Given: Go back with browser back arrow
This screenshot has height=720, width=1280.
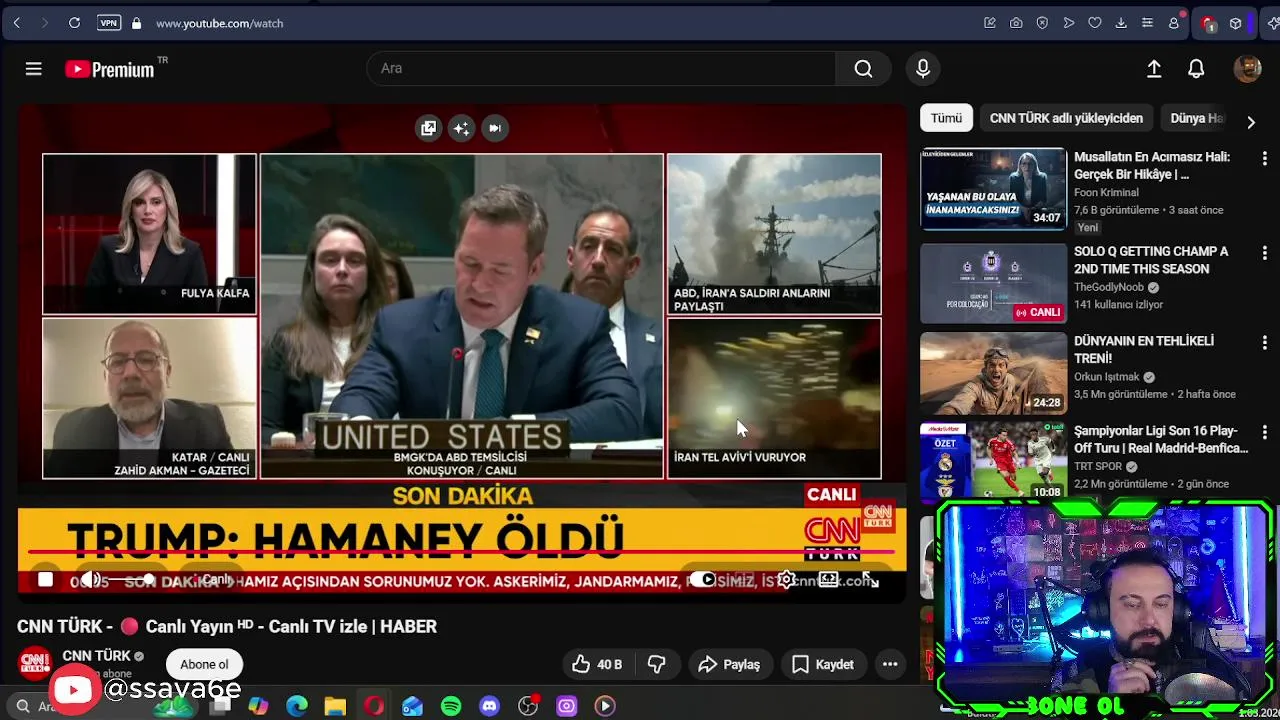Looking at the screenshot, I should point(17,23).
